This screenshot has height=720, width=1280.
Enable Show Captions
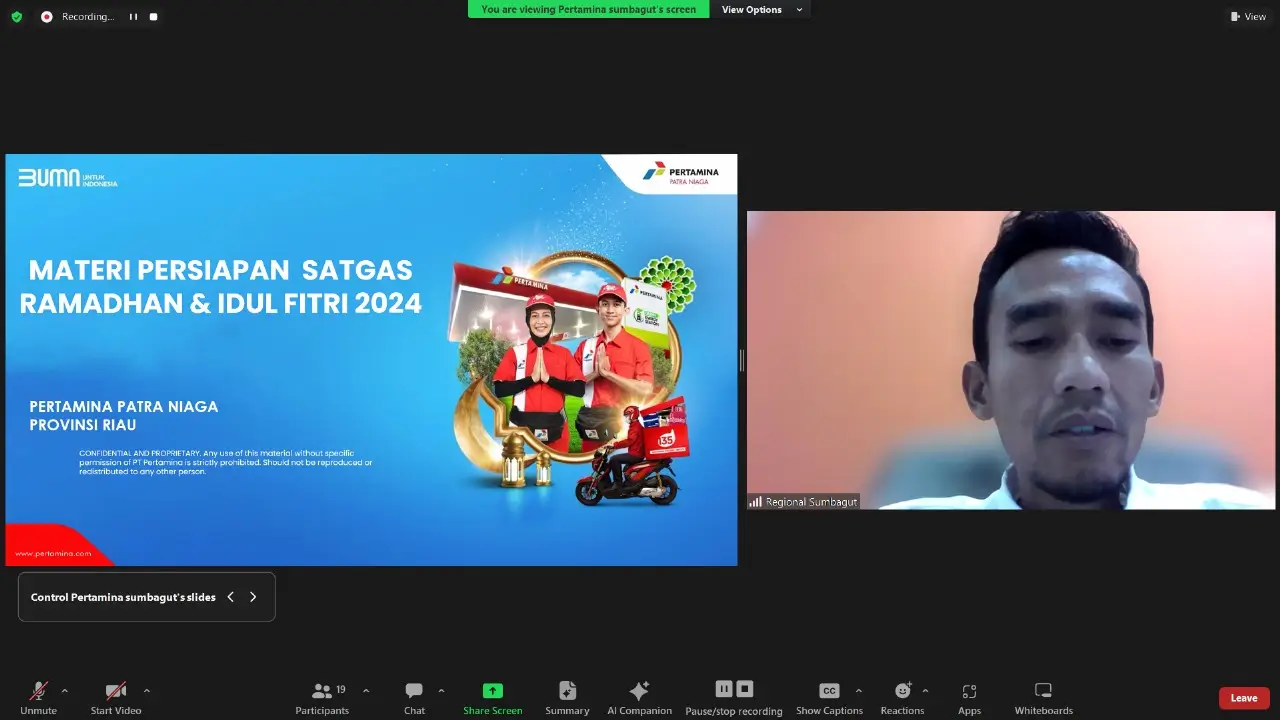click(x=829, y=698)
